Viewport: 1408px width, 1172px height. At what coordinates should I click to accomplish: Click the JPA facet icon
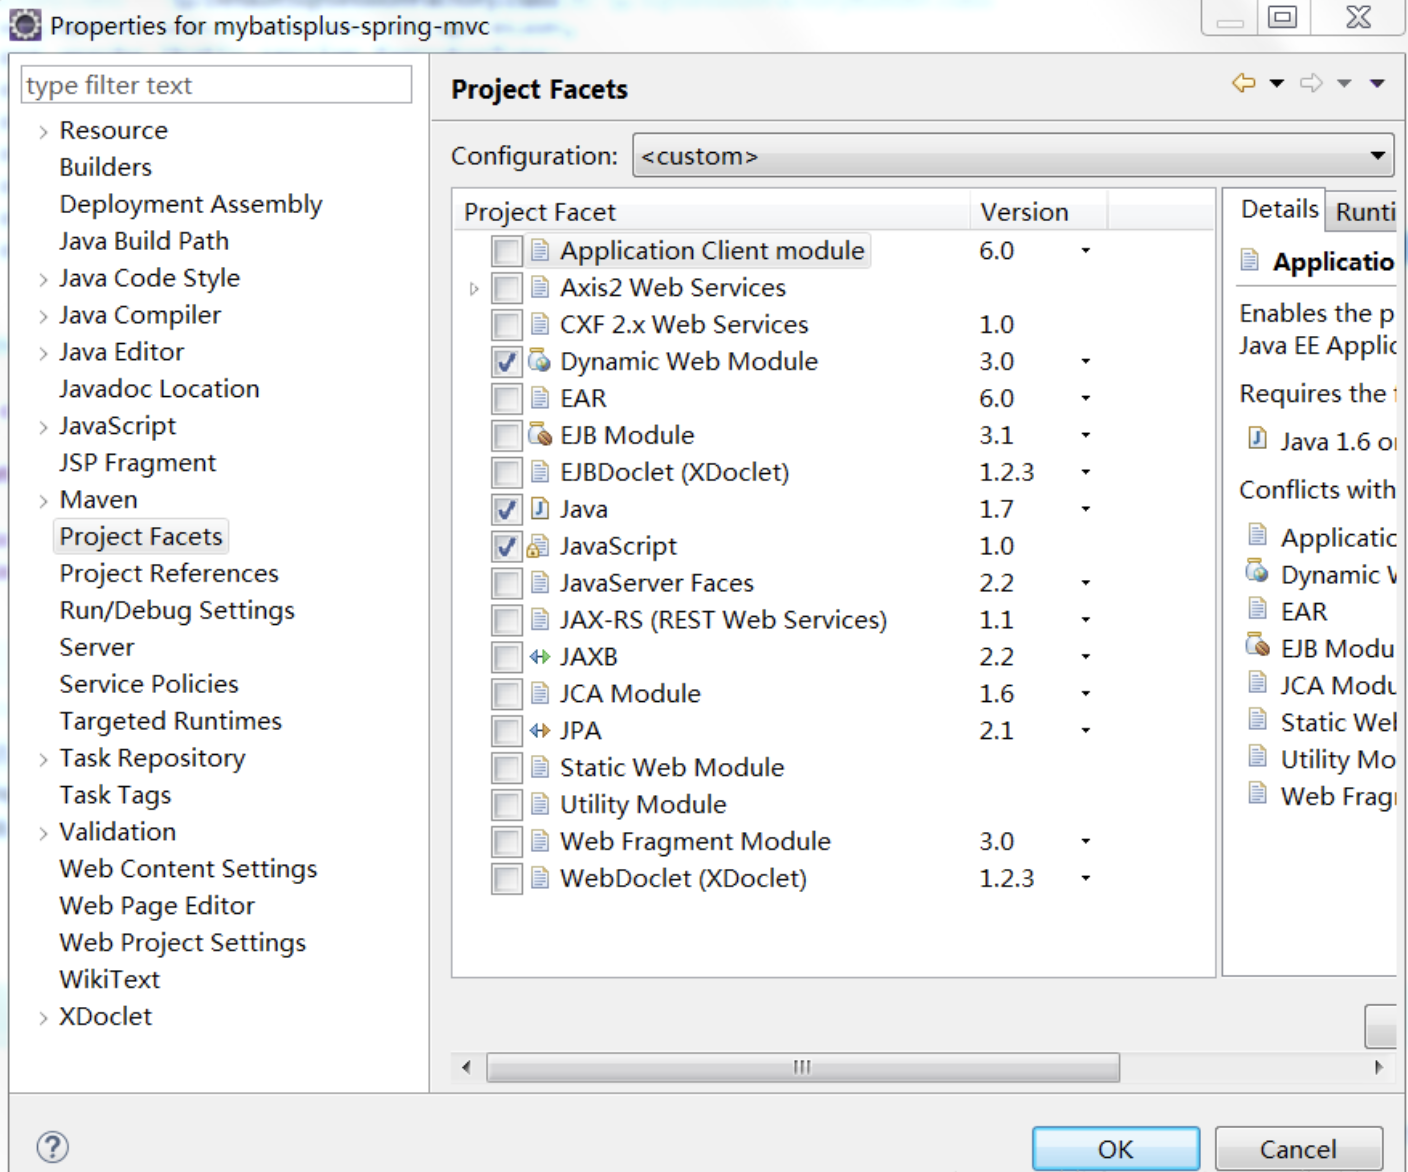tap(540, 731)
